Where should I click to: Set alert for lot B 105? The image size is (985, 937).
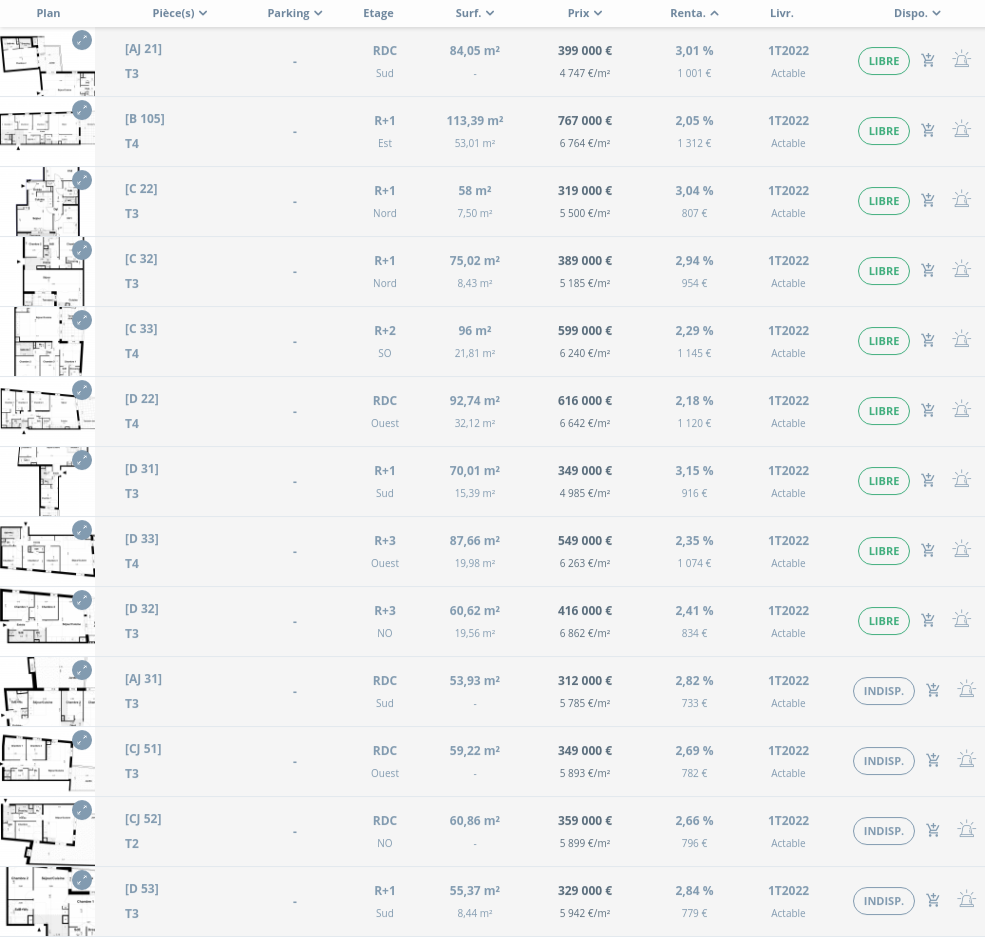(x=961, y=130)
